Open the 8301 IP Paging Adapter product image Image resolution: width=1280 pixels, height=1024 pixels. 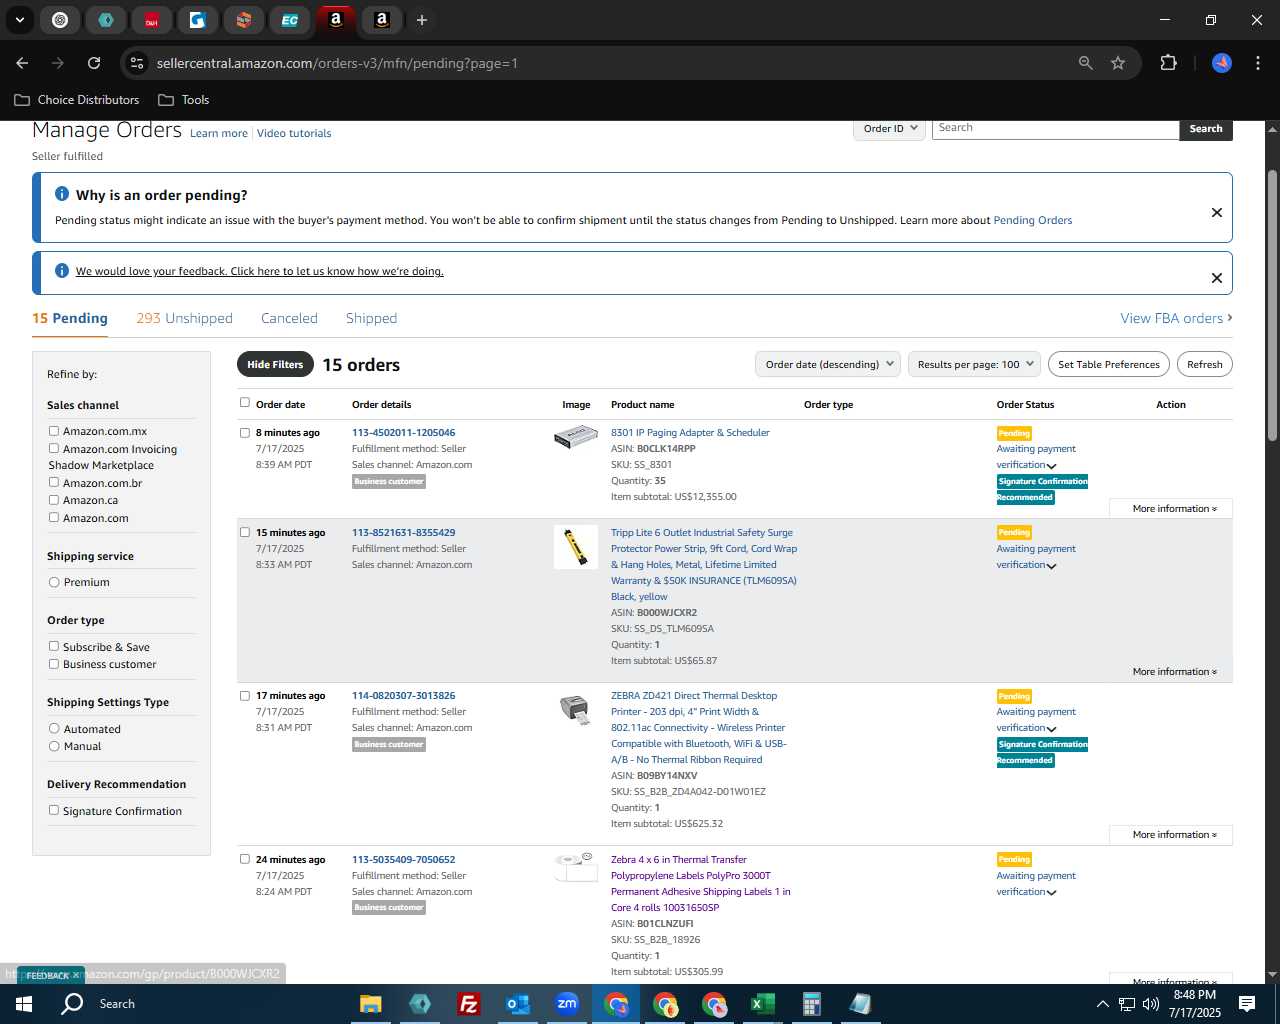tap(576, 437)
